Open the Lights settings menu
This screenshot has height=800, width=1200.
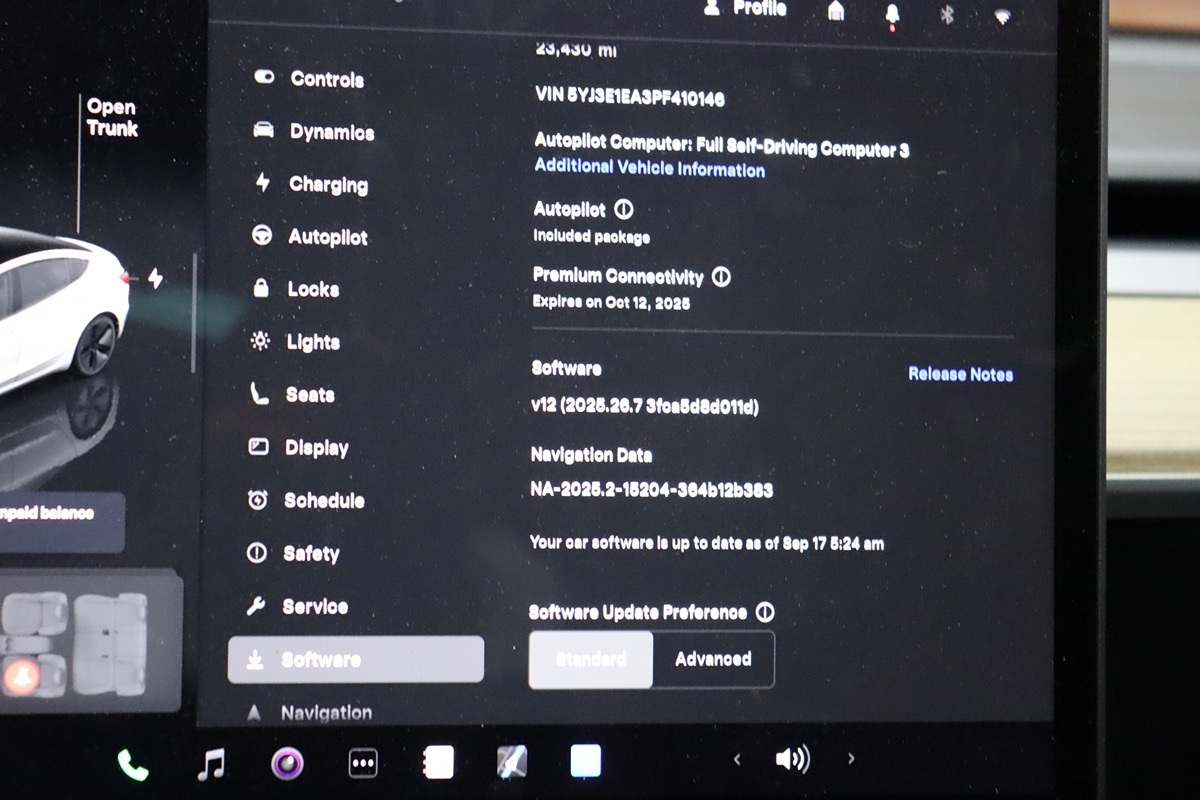click(x=294, y=342)
